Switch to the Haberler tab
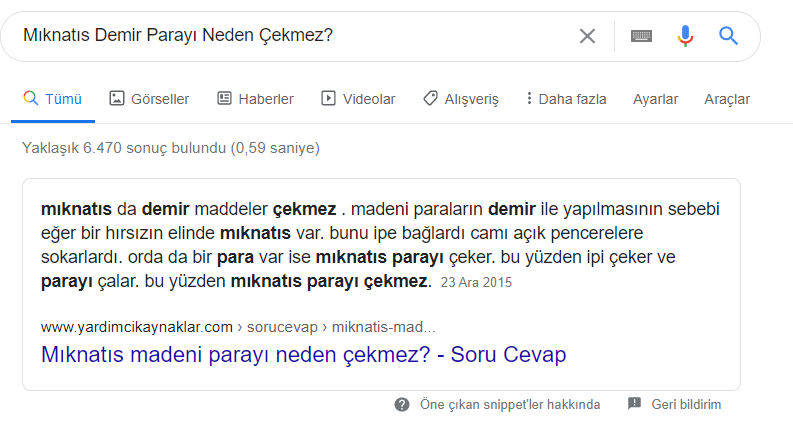Screen dimensions: 793x437 pyautogui.click(x=256, y=99)
